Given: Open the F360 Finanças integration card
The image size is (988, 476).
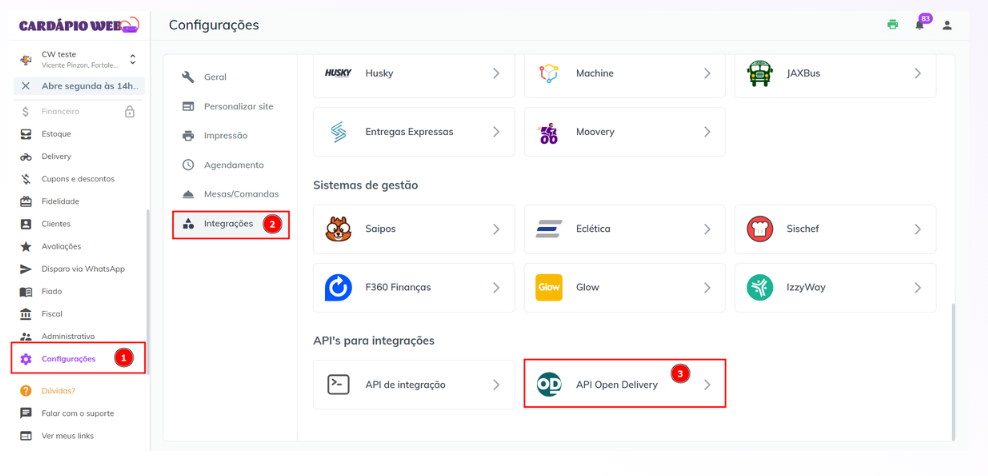Looking at the screenshot, I should point(414,287).
